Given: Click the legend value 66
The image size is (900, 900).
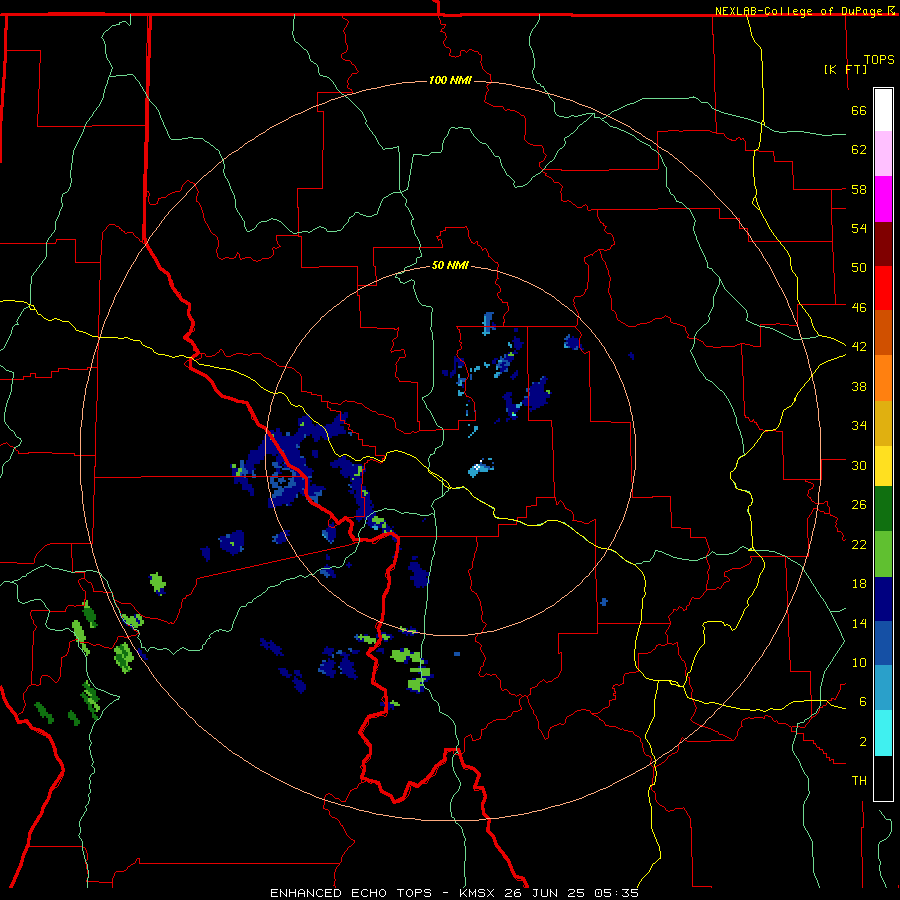Looking at the screenshot, I should point(859,110).
